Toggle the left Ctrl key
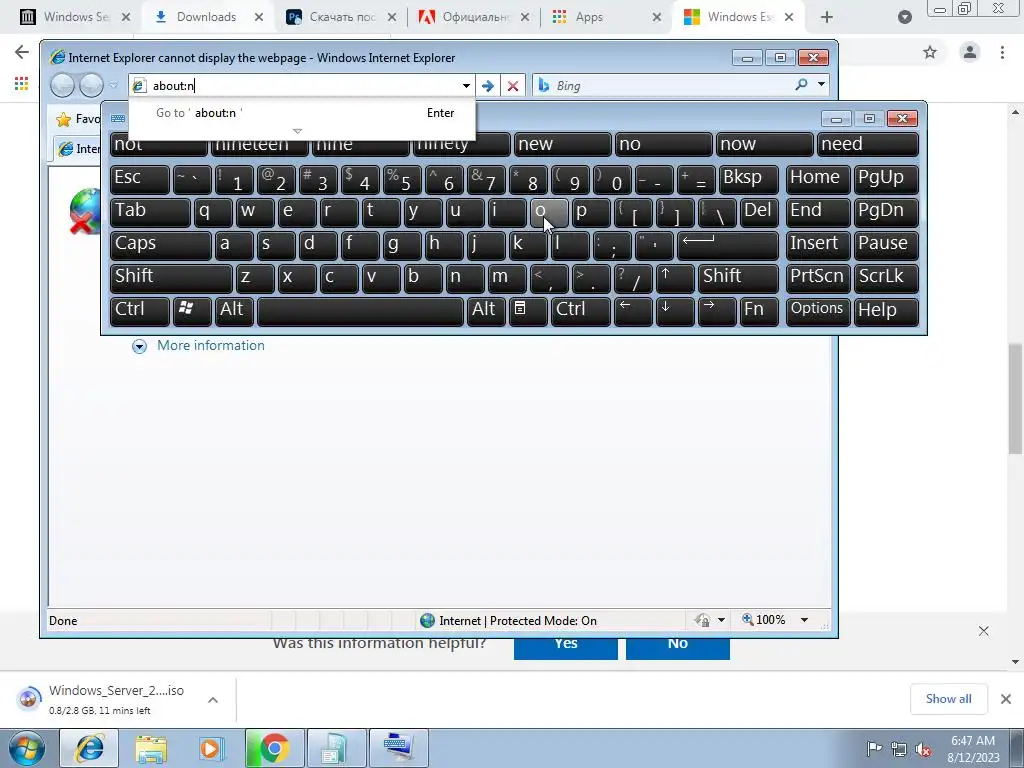Image resolution: width=1024 pixels, height=768 pixels. [x=140, y=311]
